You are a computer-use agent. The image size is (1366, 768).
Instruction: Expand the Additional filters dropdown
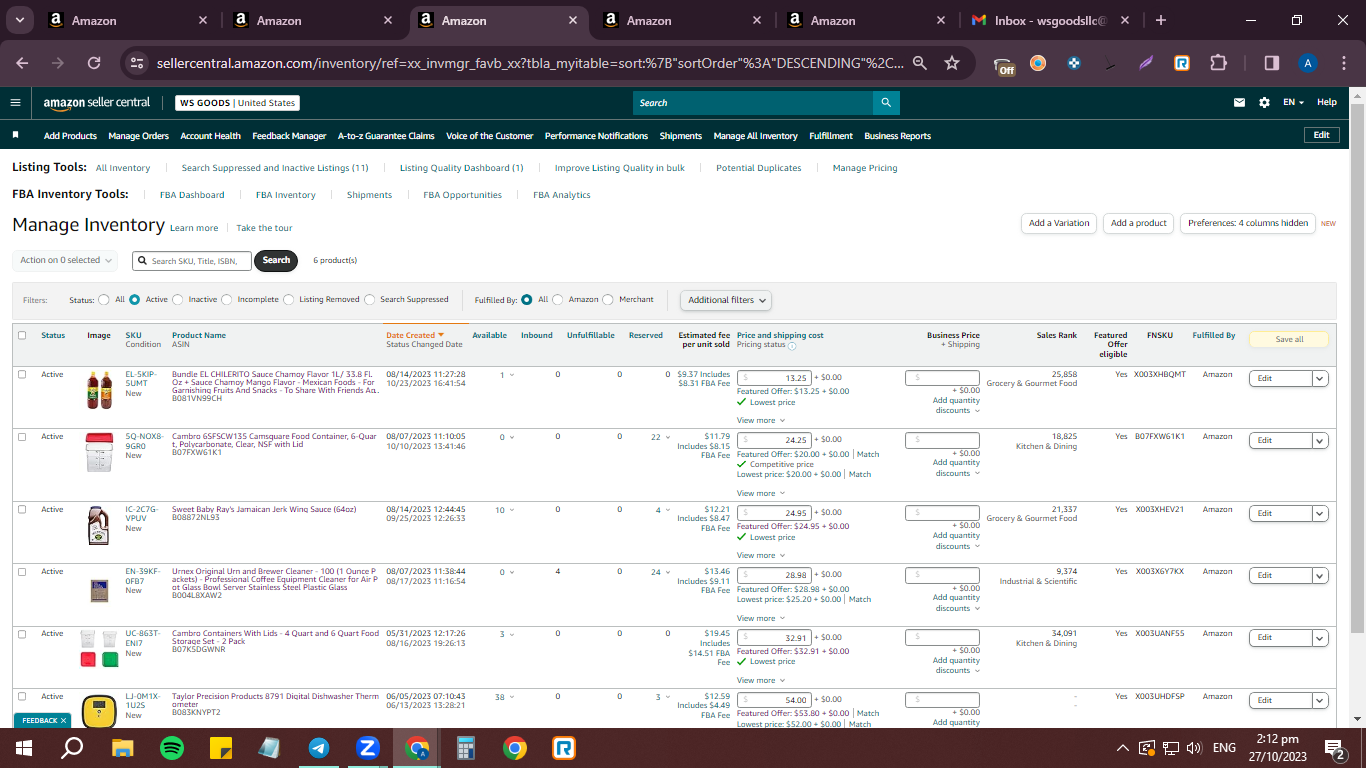tap(726, 300)
